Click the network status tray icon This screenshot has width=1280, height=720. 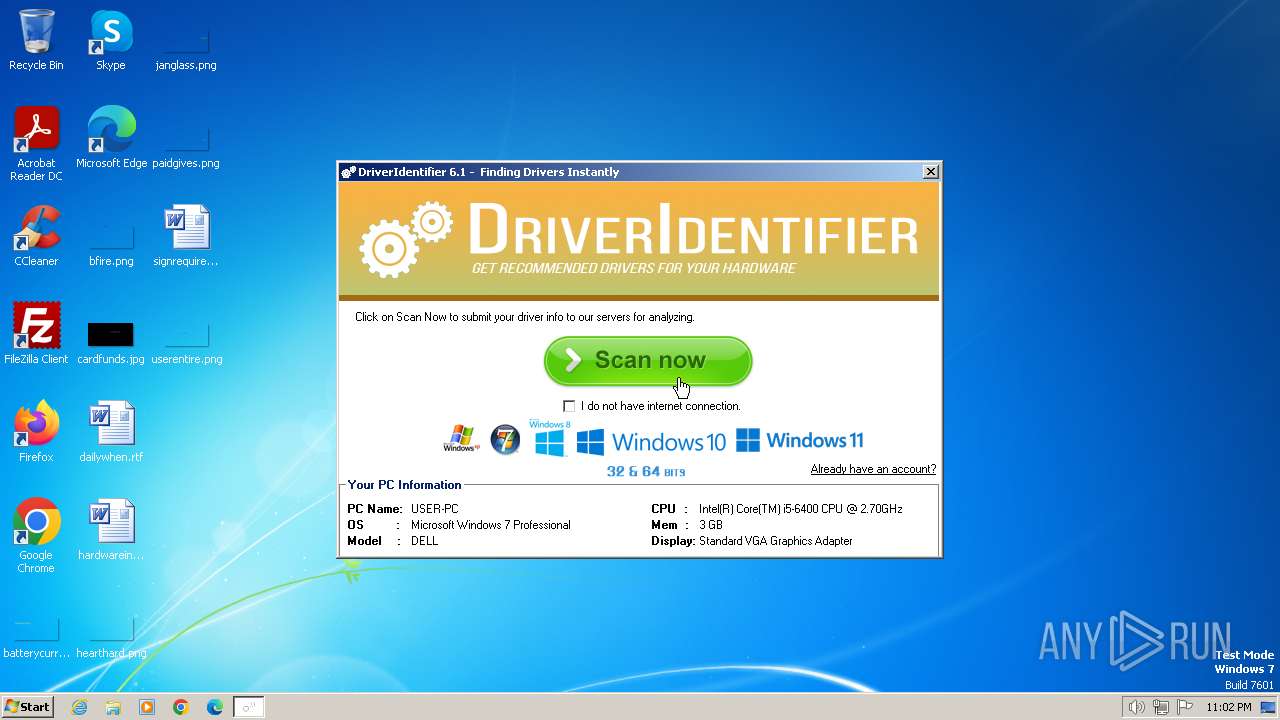[x=1161, y=707]
